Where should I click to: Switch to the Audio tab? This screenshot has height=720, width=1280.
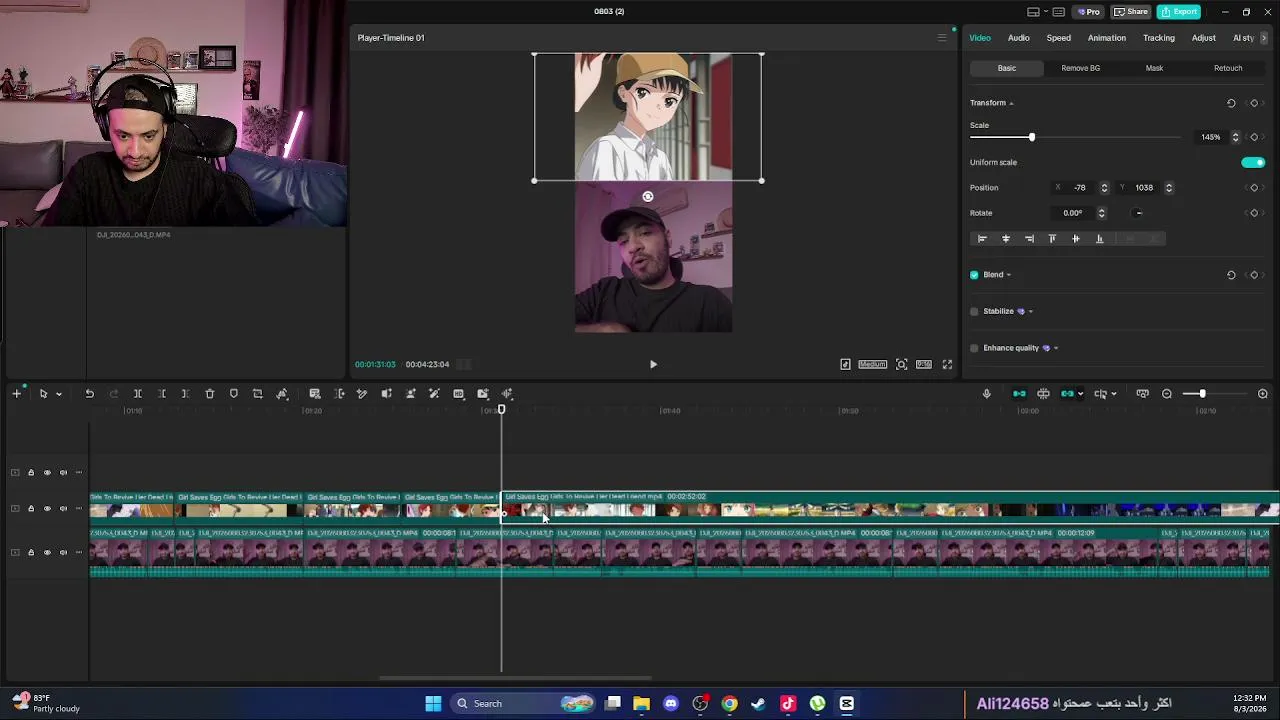pyautogui.click(x=1018, y=38)
